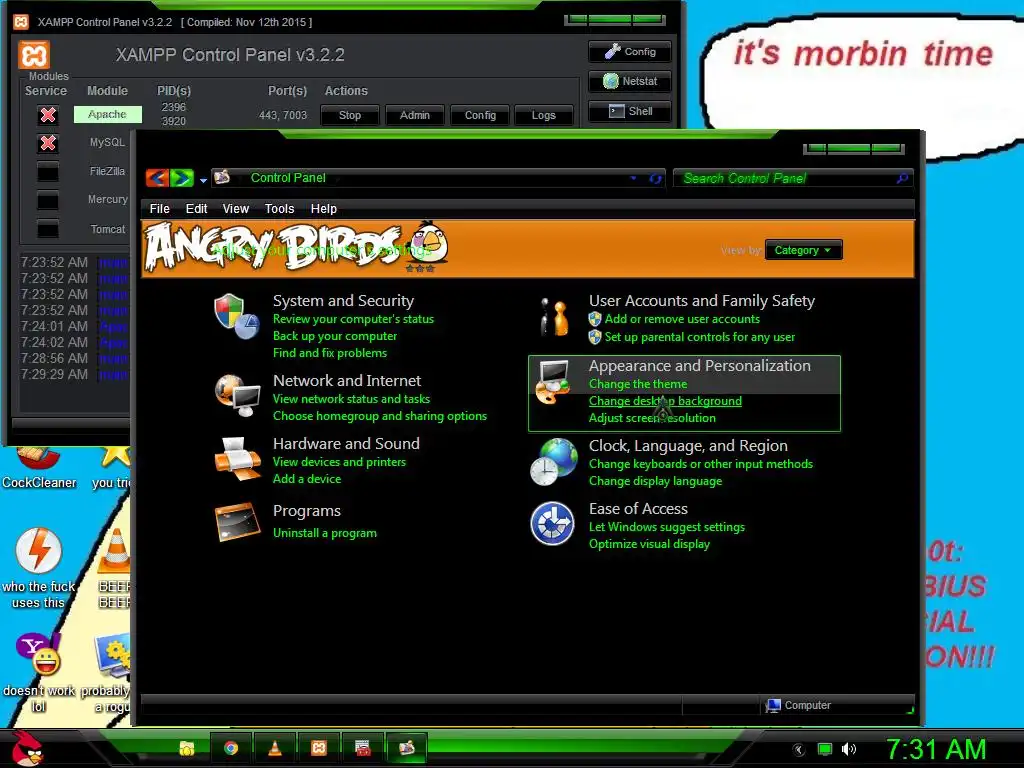The height and width of the screenshot is (768, 1024).
Task: Click the '7:29:29 AM' log entry in XAMPP
Action: tap(54, 374)
